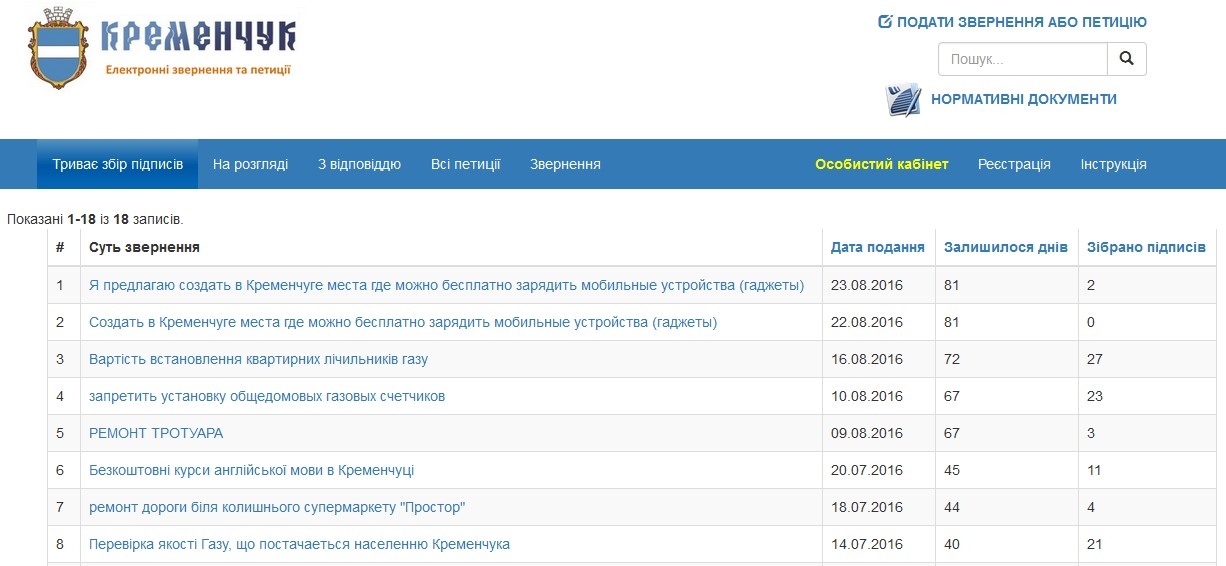The height and width of the screenshot is (566, 1226).
Task: Go to the Всі петиції tab
Action: [x=465, y=164]
